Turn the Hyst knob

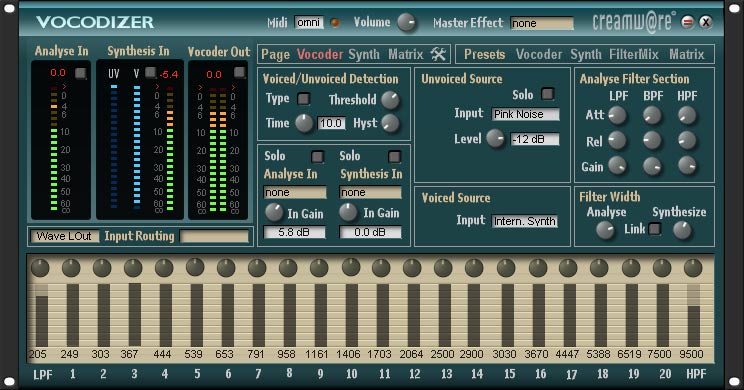pyautogui.click(x=390, y=123)
